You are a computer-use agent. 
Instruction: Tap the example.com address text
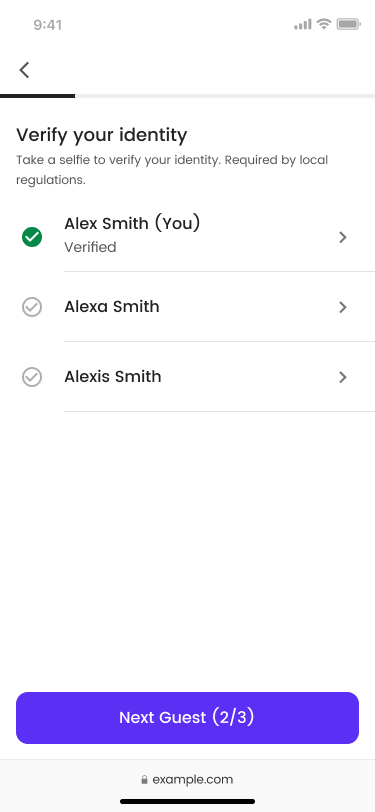pyautogui.click(x=193, y=779)
